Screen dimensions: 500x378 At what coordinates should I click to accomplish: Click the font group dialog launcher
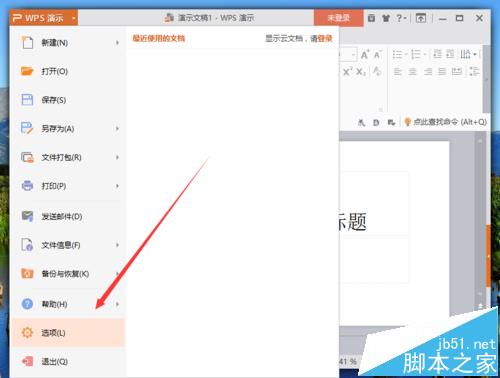[380, 109]
